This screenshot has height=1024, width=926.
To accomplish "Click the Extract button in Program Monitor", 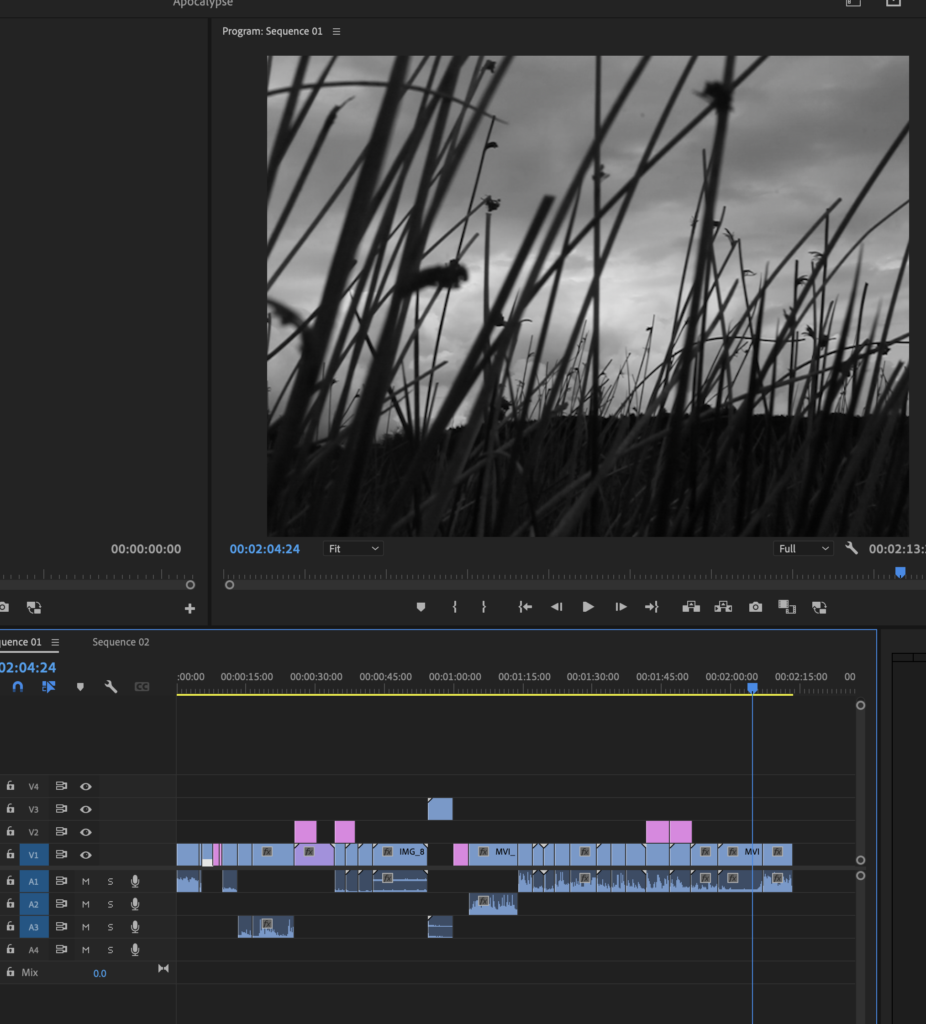I will tap(723, 607).
